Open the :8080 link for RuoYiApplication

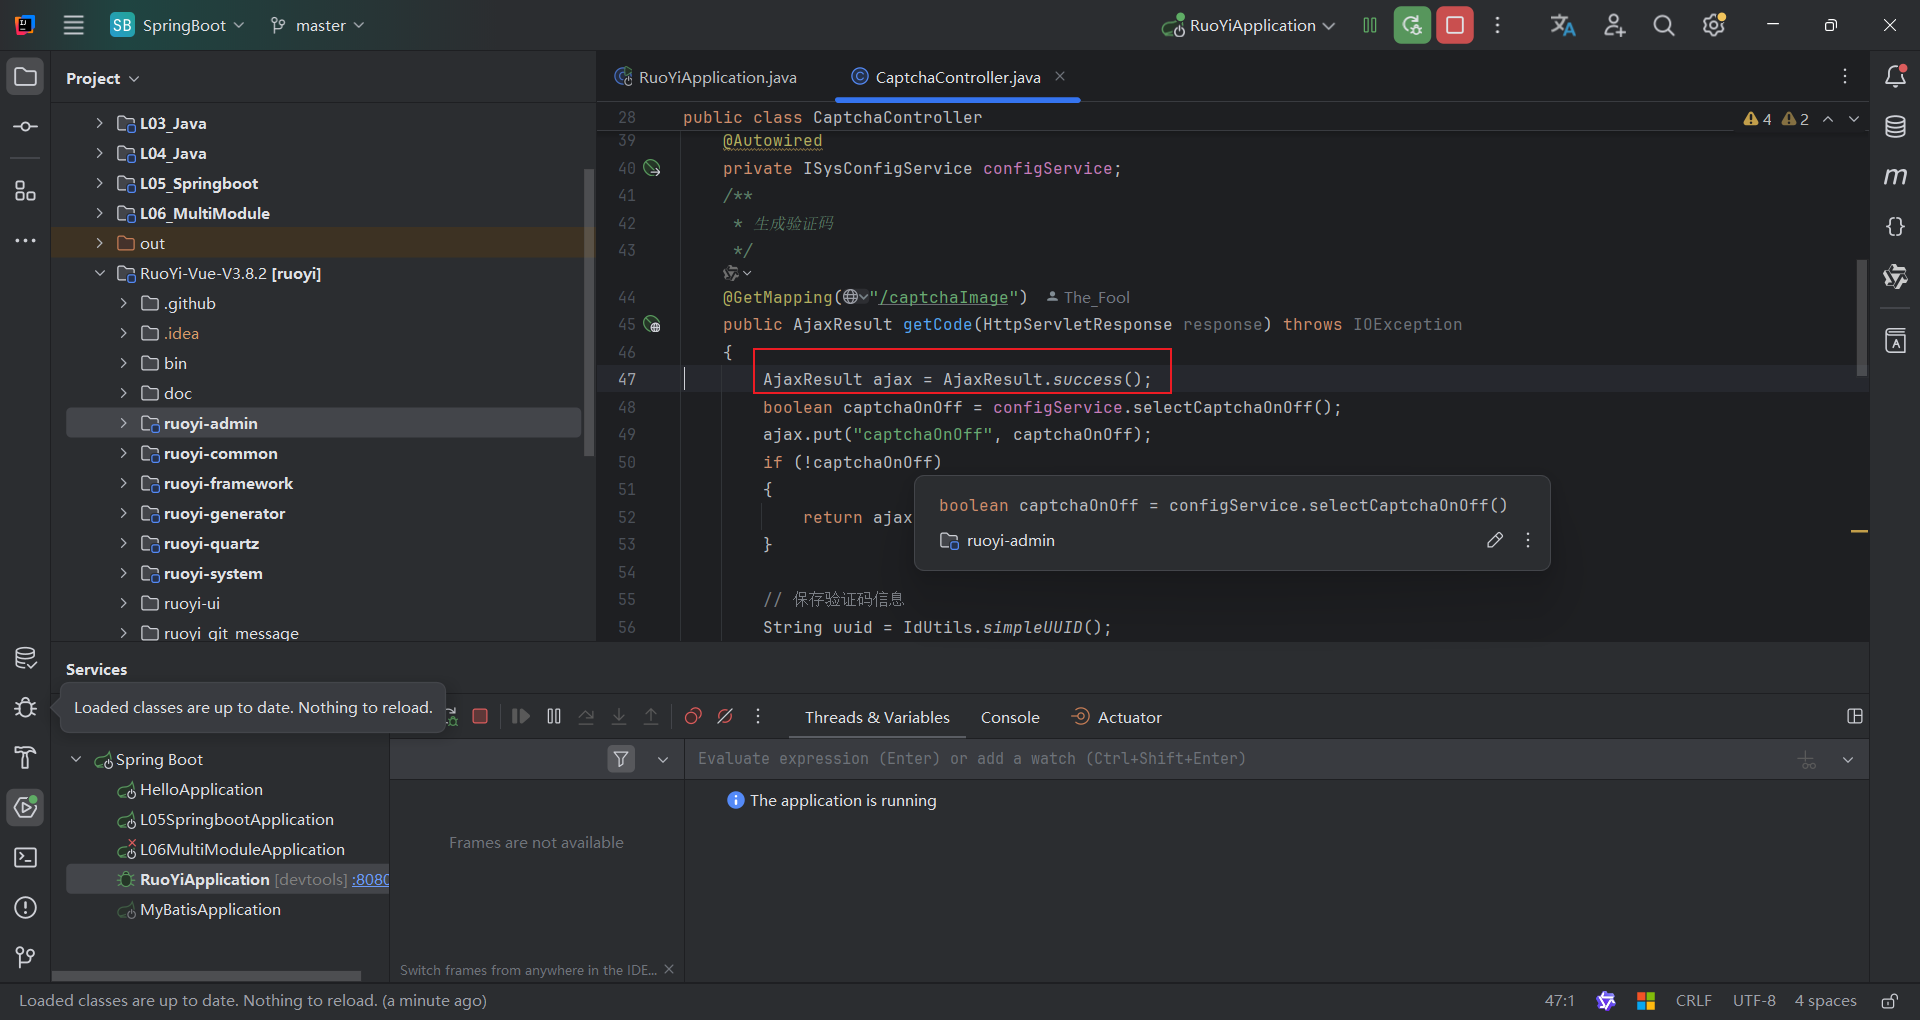(371, 879)
